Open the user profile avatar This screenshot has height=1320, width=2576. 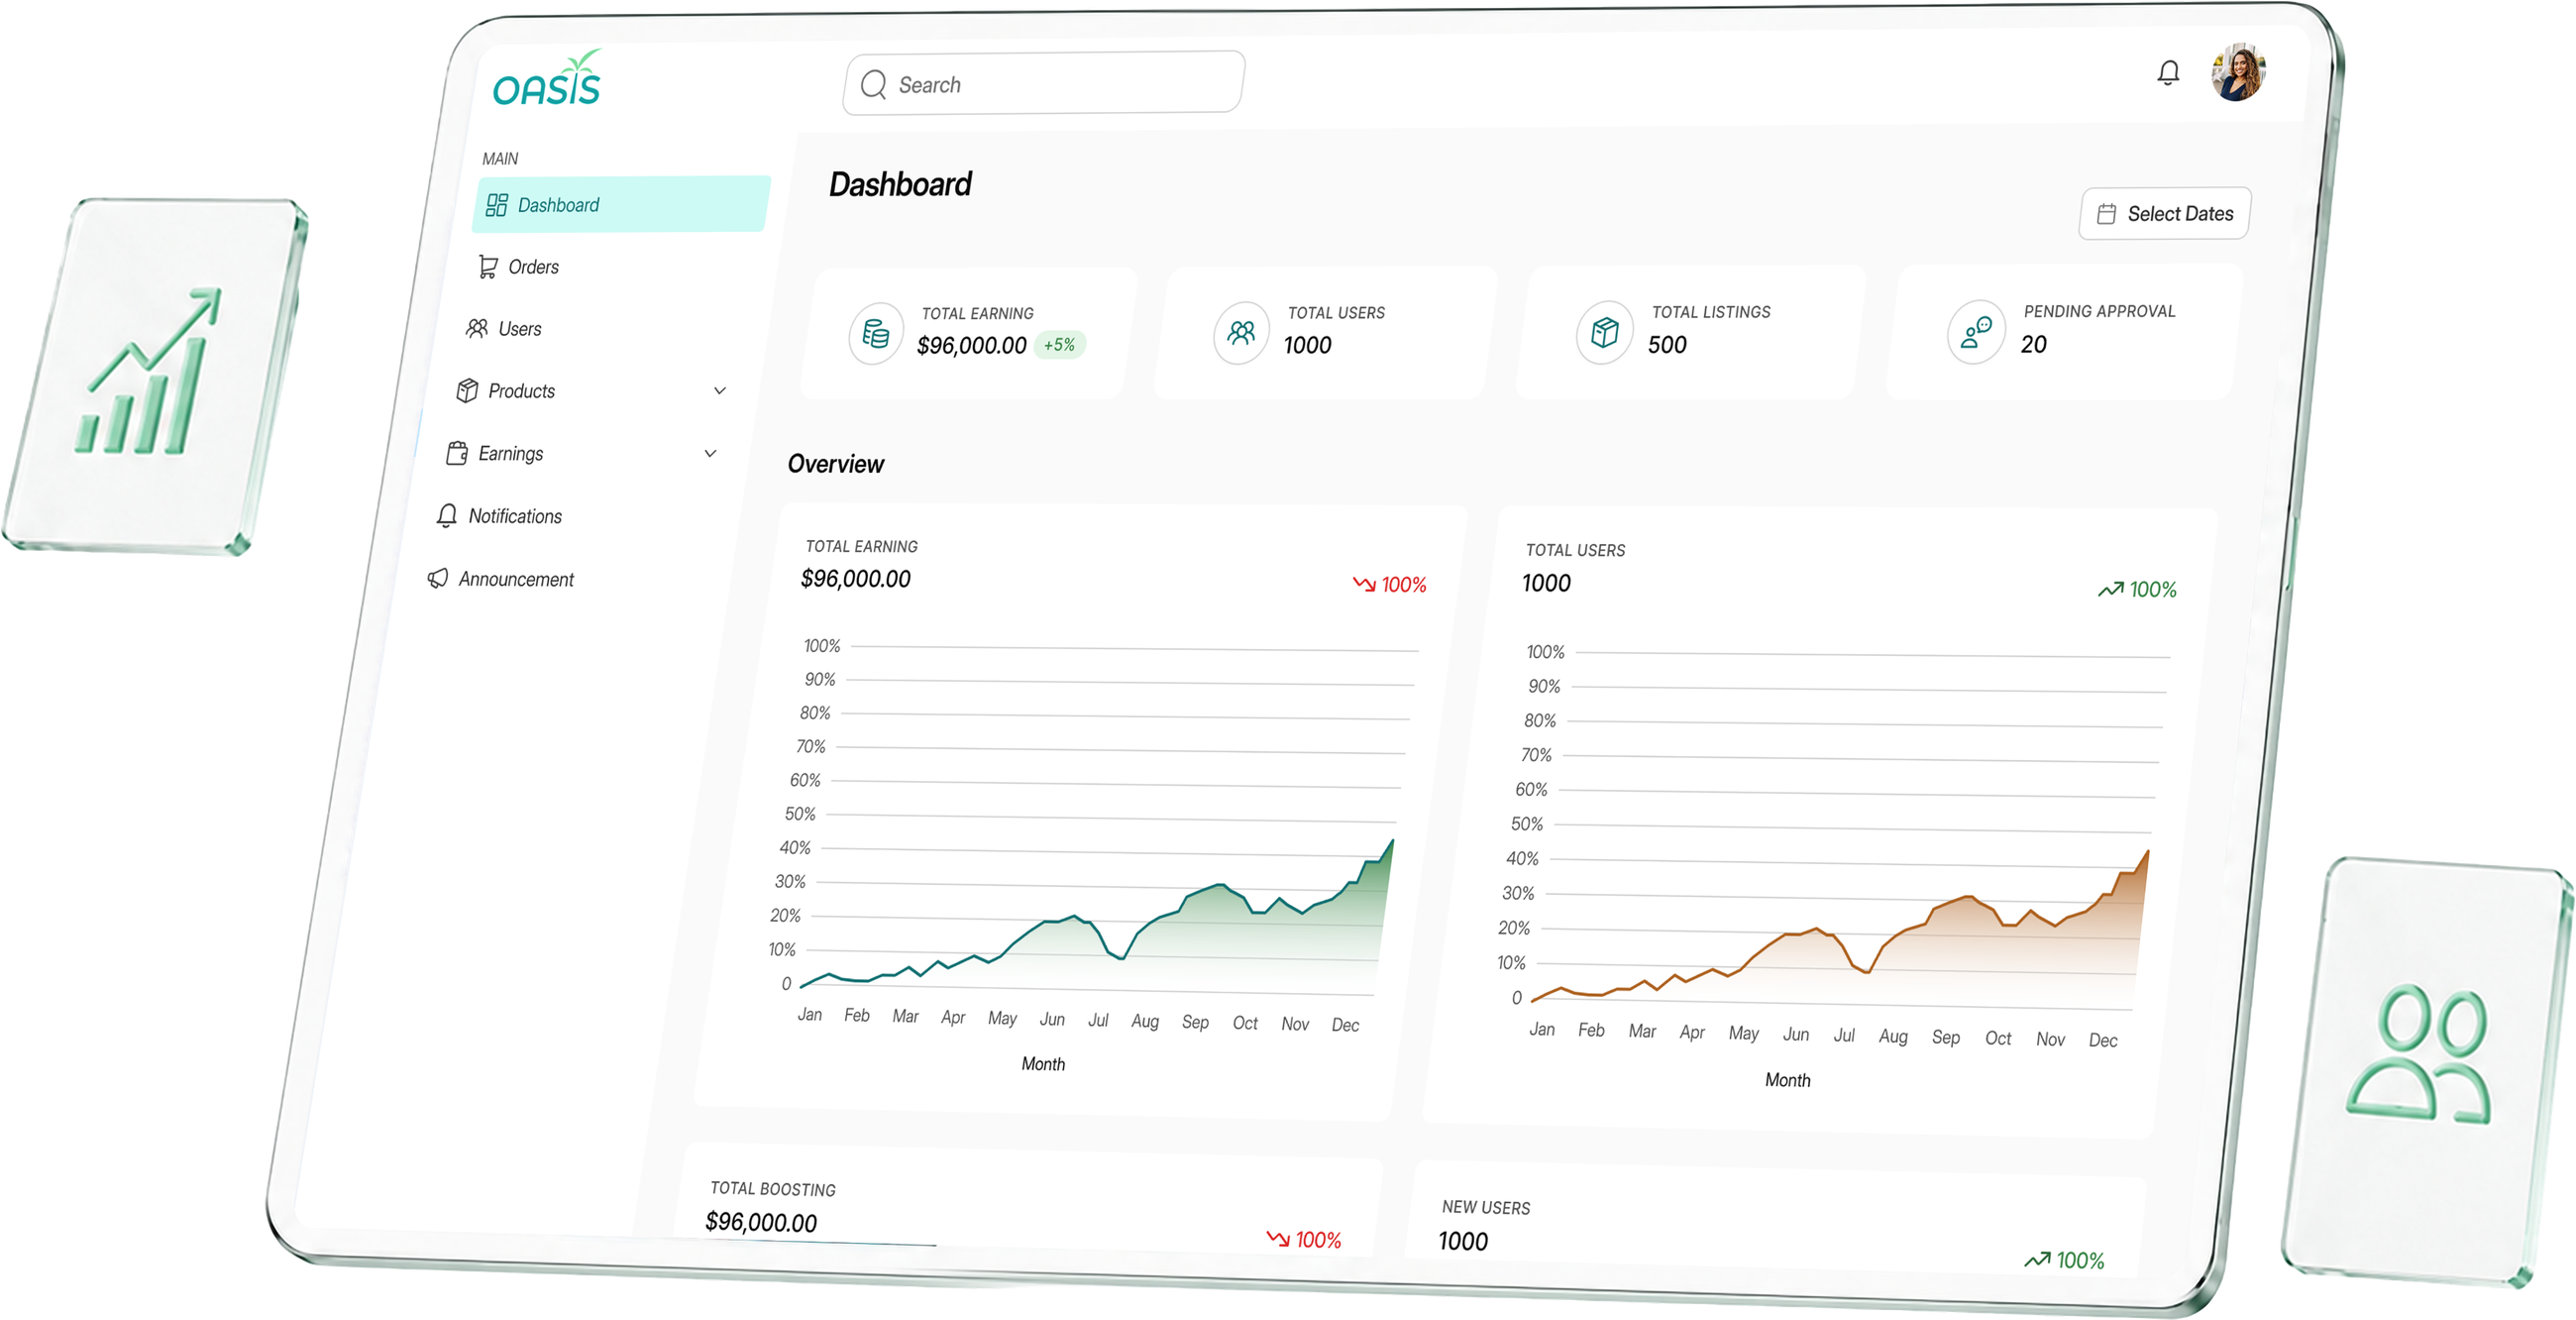(x=2239, y=72)
